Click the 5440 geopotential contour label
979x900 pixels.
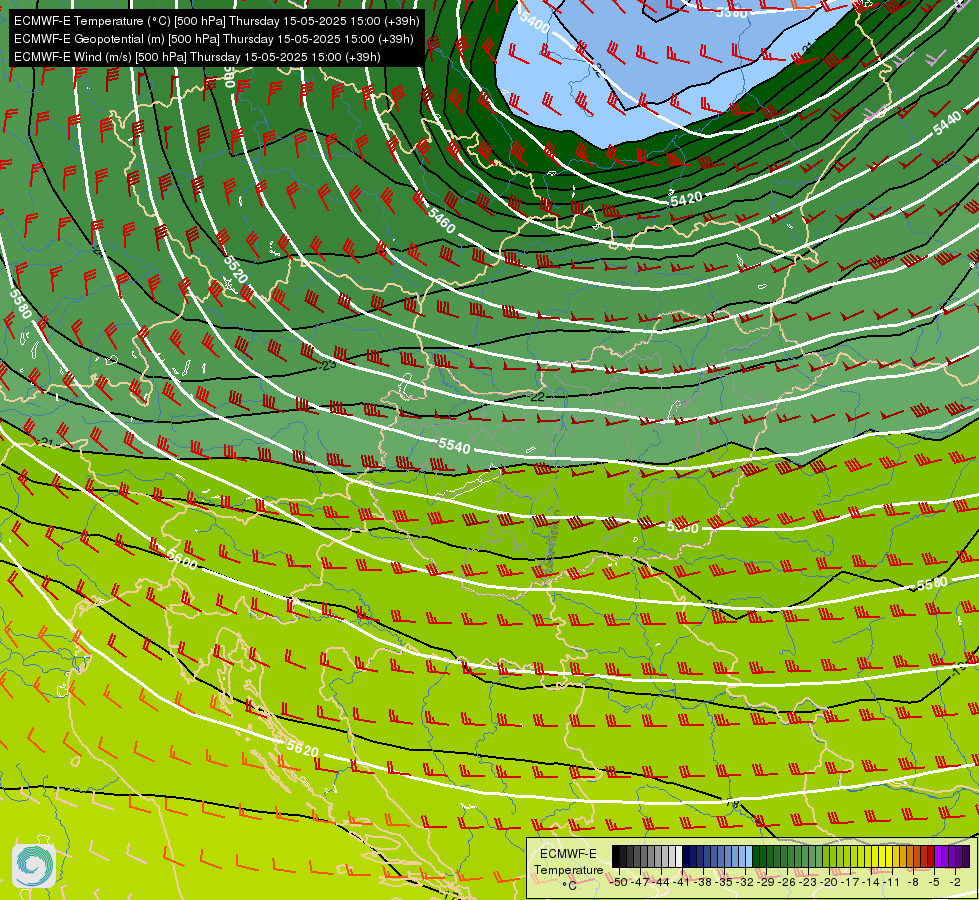click(x=947, y=124)
